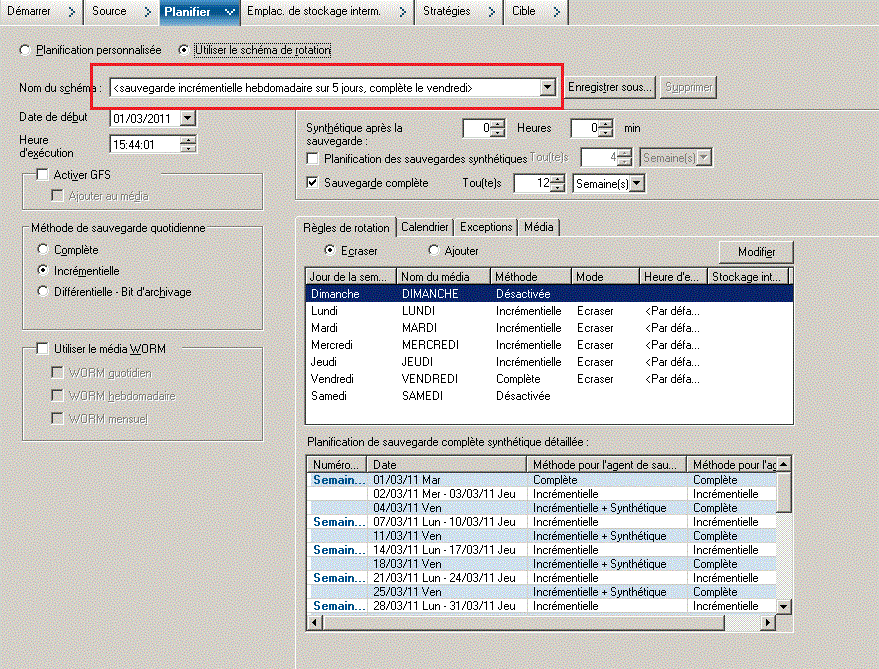Choose the Complète daily backup method
This screenshot has width=879, height=669.
[x=42, y=250]
